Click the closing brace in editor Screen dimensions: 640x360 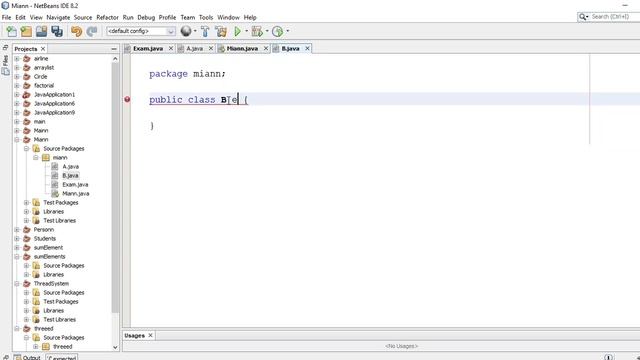coord(152,125)
